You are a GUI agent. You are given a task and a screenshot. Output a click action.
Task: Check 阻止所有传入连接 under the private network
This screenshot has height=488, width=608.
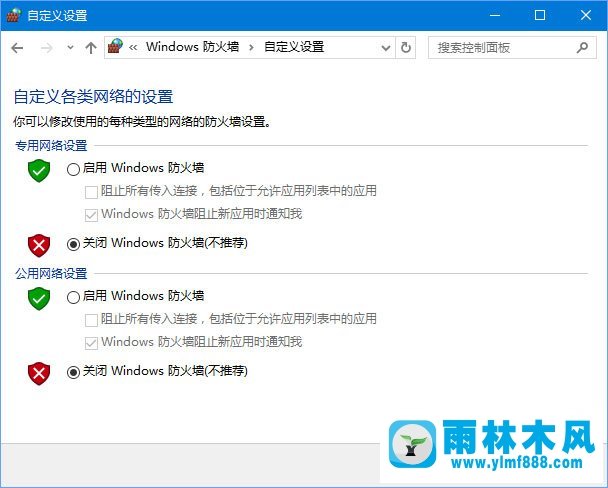[91, 192]
